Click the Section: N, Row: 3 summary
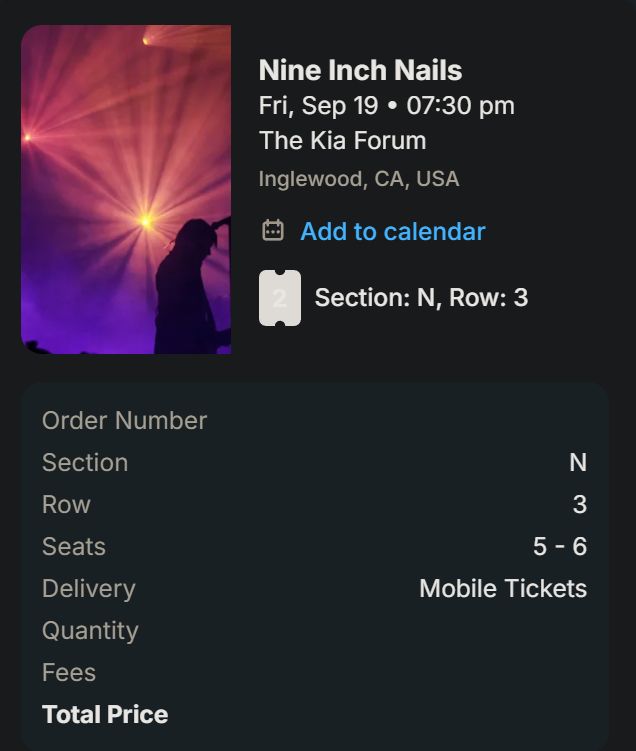Image resolution: width=636 pixels, height=751 pixels. pyautogui.click(x=421, y=297)
